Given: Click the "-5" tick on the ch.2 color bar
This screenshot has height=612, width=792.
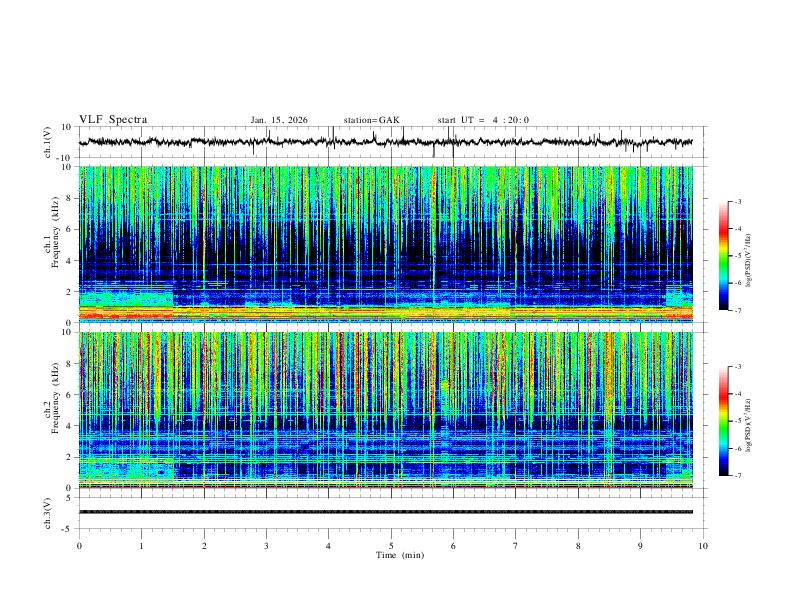Looking at the screenshot, I should point(737,421).
